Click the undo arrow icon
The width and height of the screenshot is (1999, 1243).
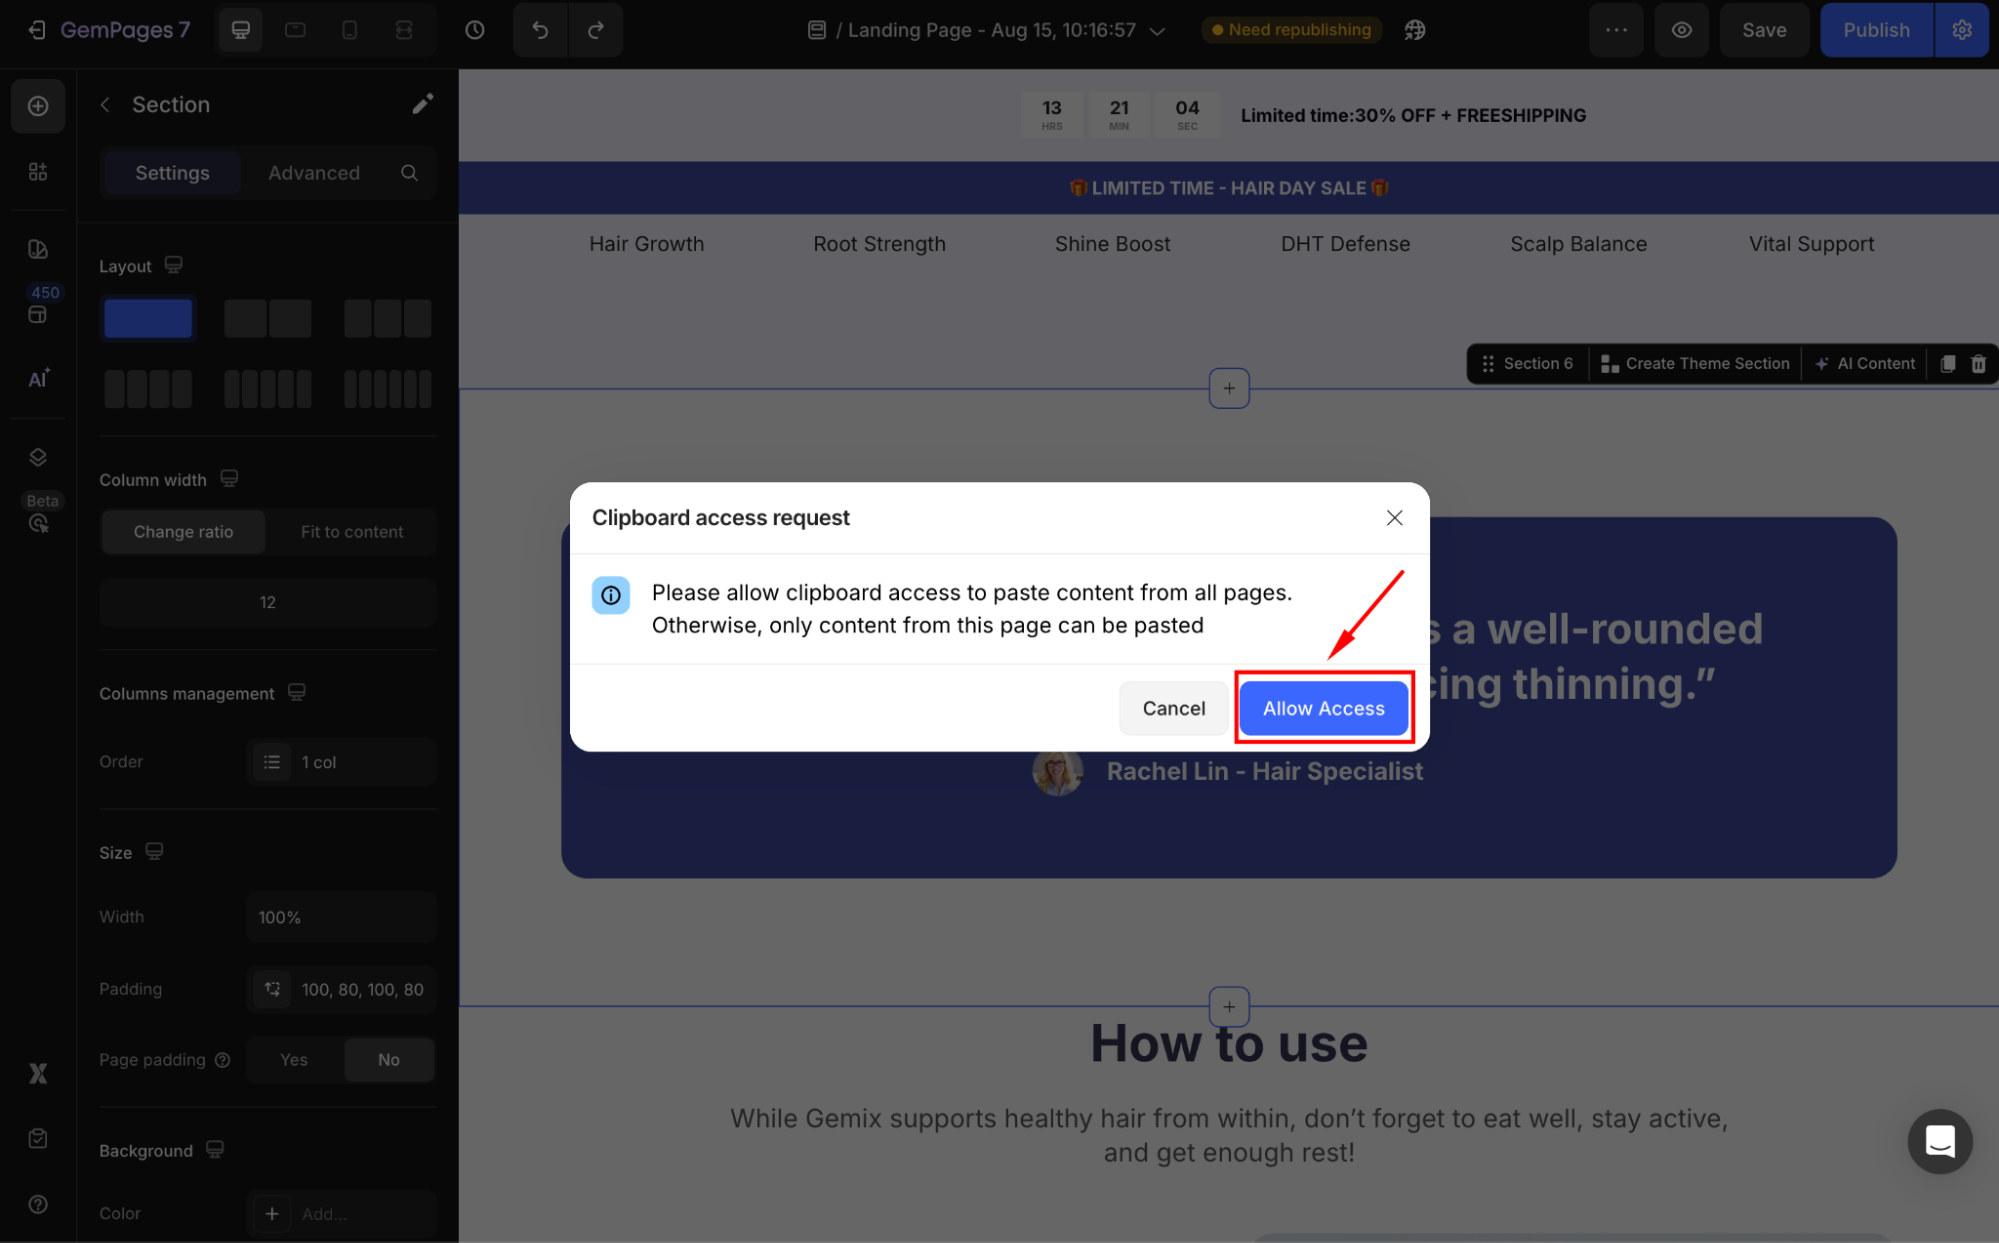coord(540,30)
